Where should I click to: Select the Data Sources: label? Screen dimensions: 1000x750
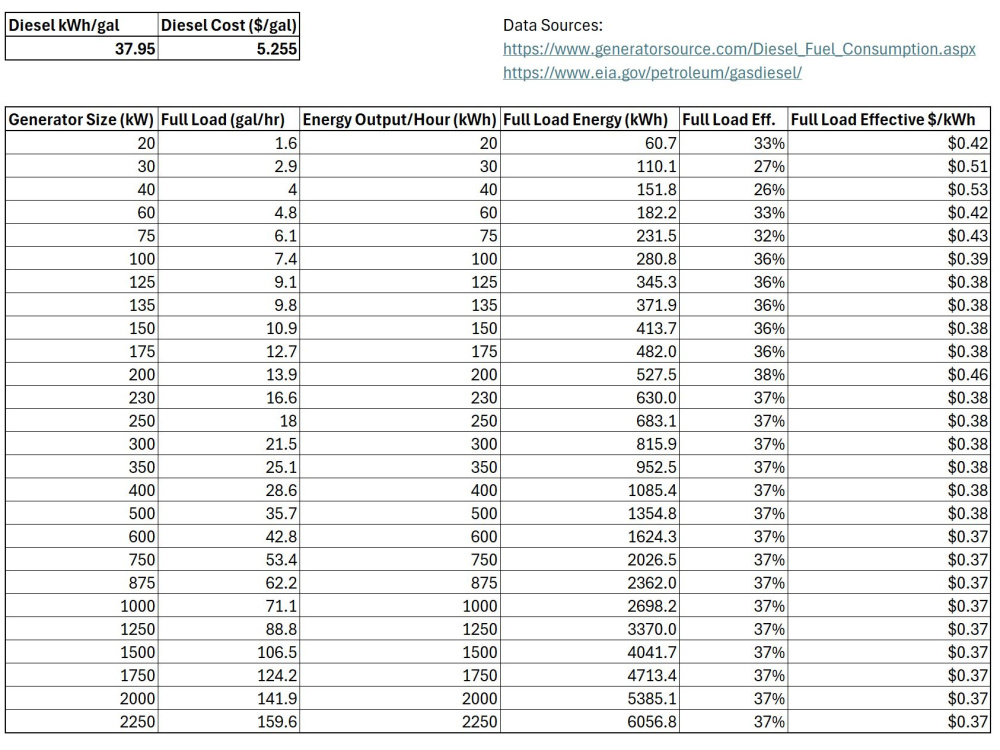pyautogui.click(x=552, y=26)
